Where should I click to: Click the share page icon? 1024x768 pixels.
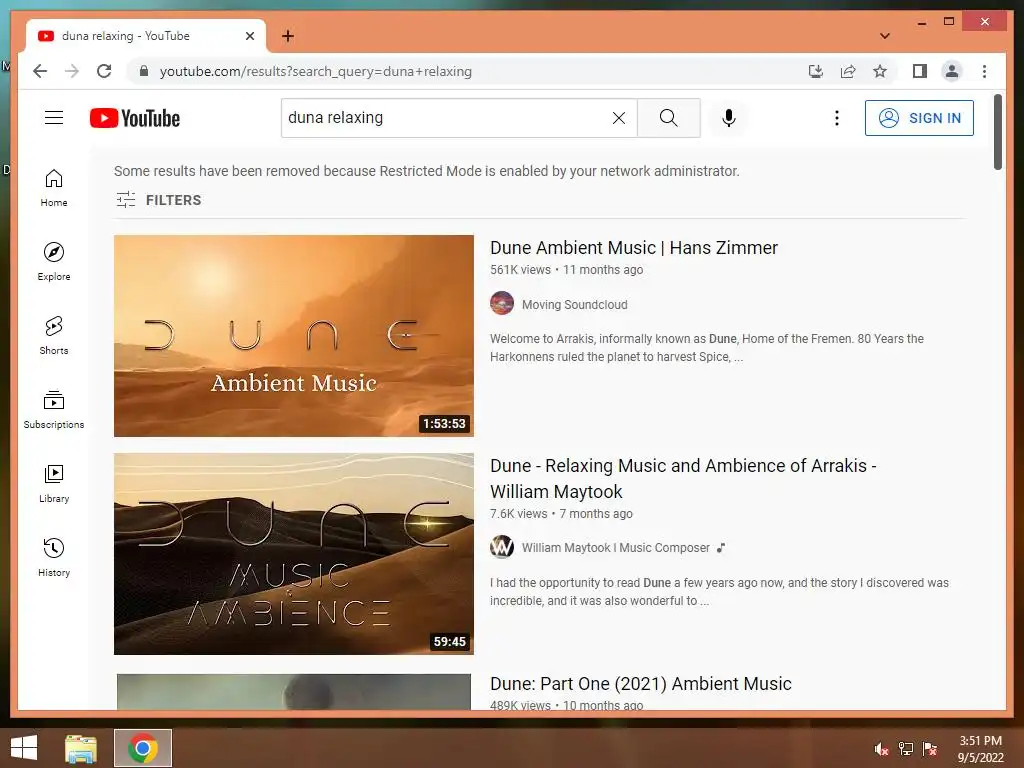(x=848, y=71)
